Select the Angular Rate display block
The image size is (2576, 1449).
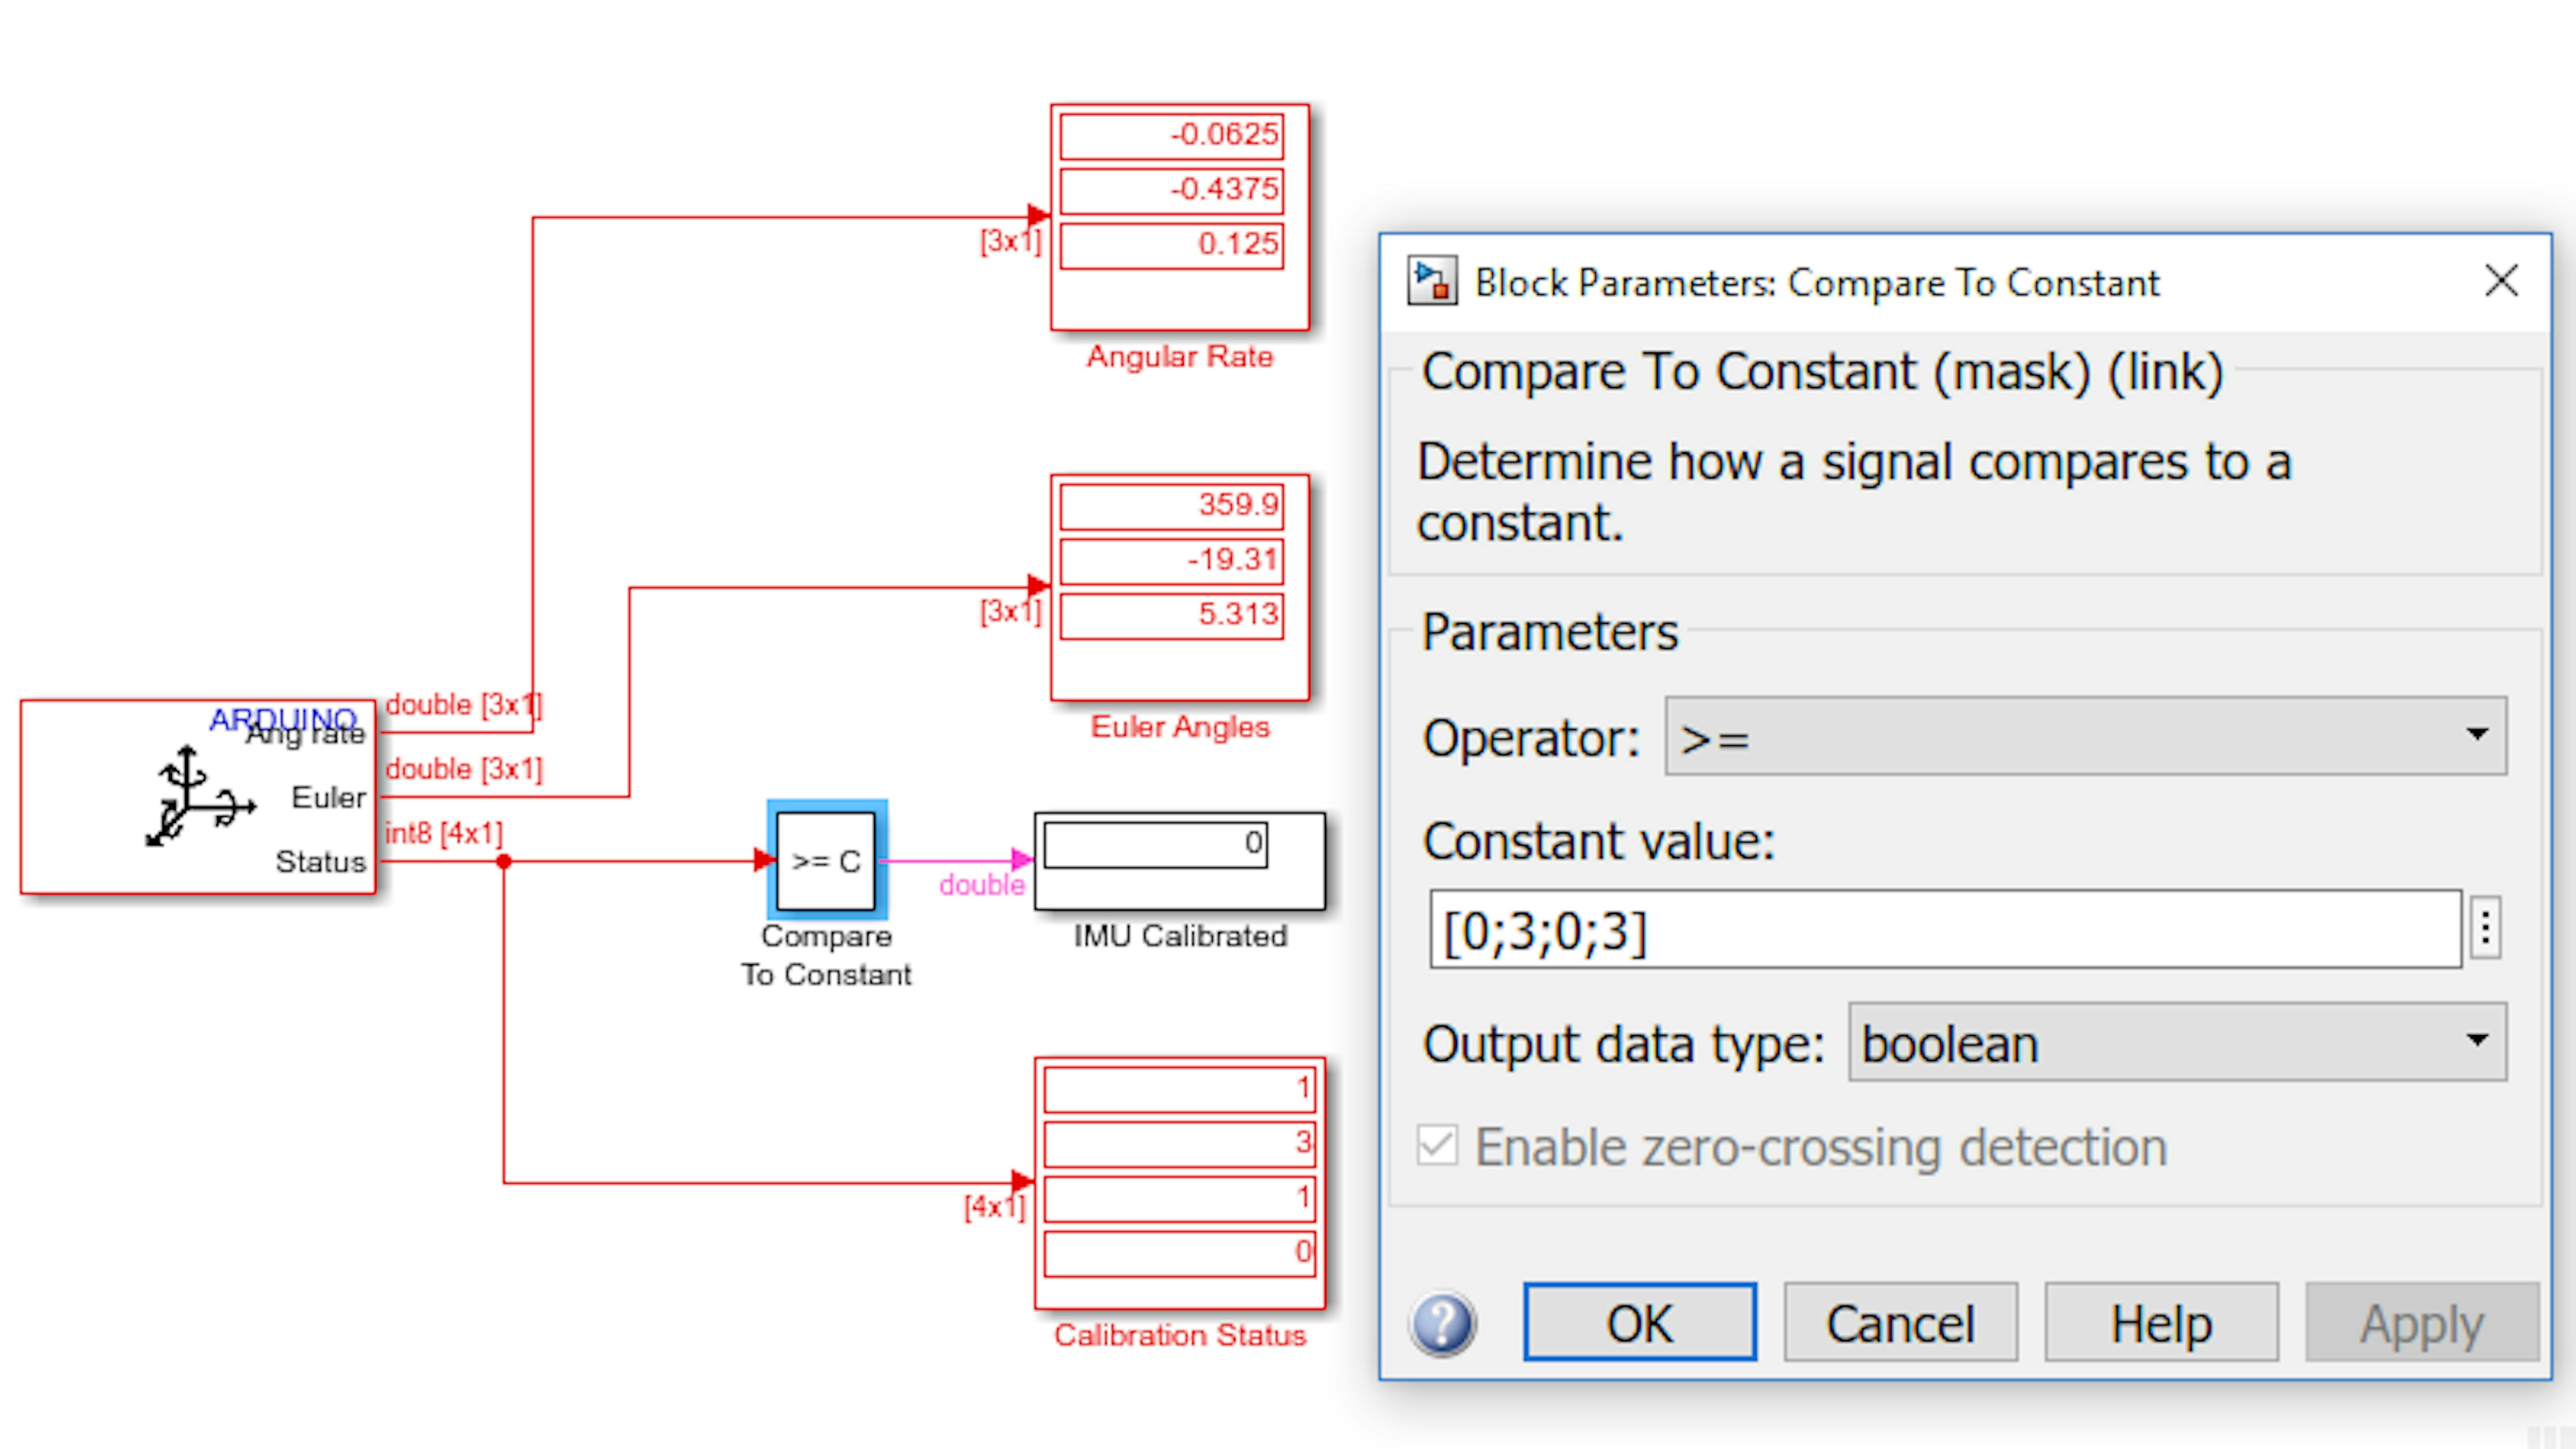tap(1180, 217)
